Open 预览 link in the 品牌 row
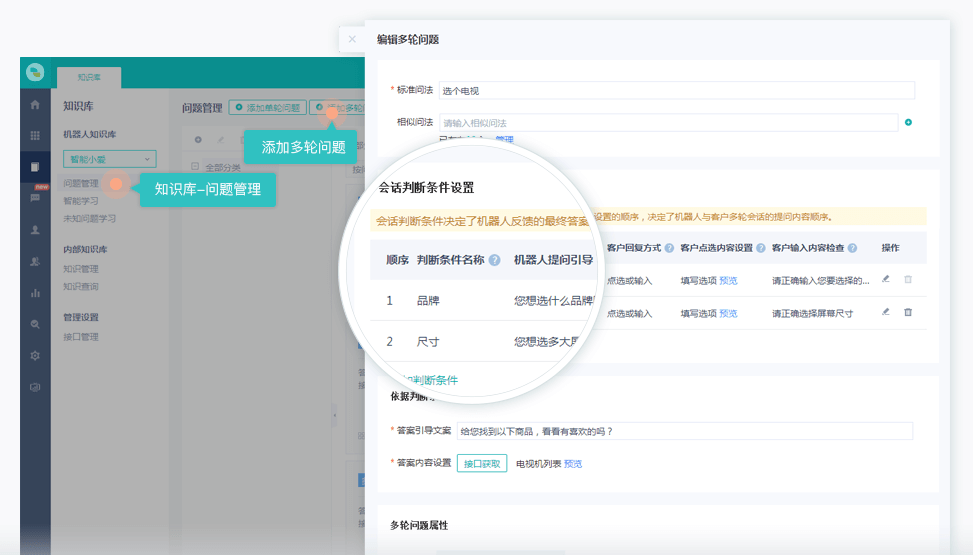The image size is (973, 555). 729,281
